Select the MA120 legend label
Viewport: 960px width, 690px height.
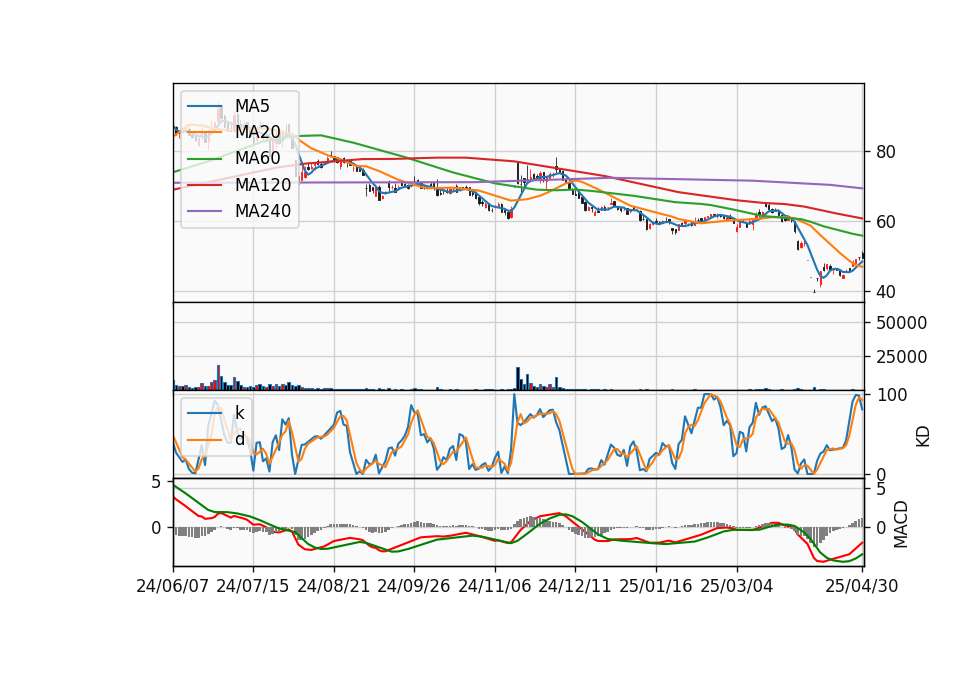click(263, 185)
